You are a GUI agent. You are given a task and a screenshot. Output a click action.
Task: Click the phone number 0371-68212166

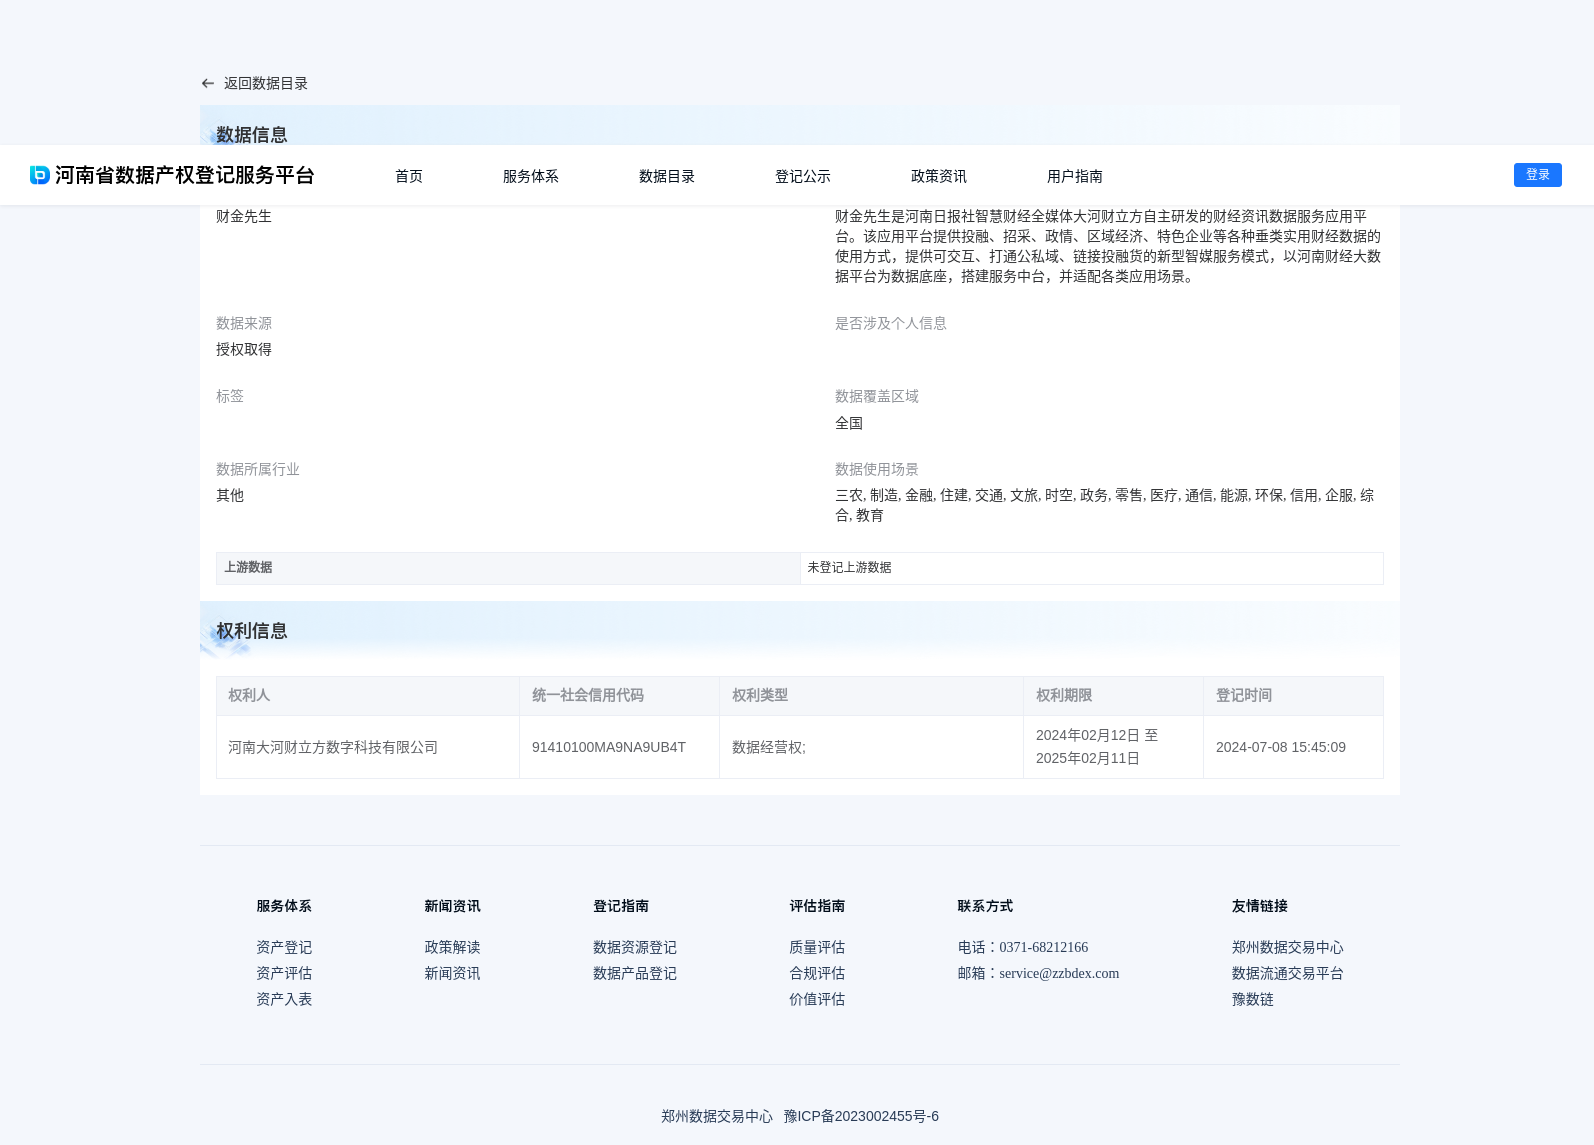pos(1043,947)
